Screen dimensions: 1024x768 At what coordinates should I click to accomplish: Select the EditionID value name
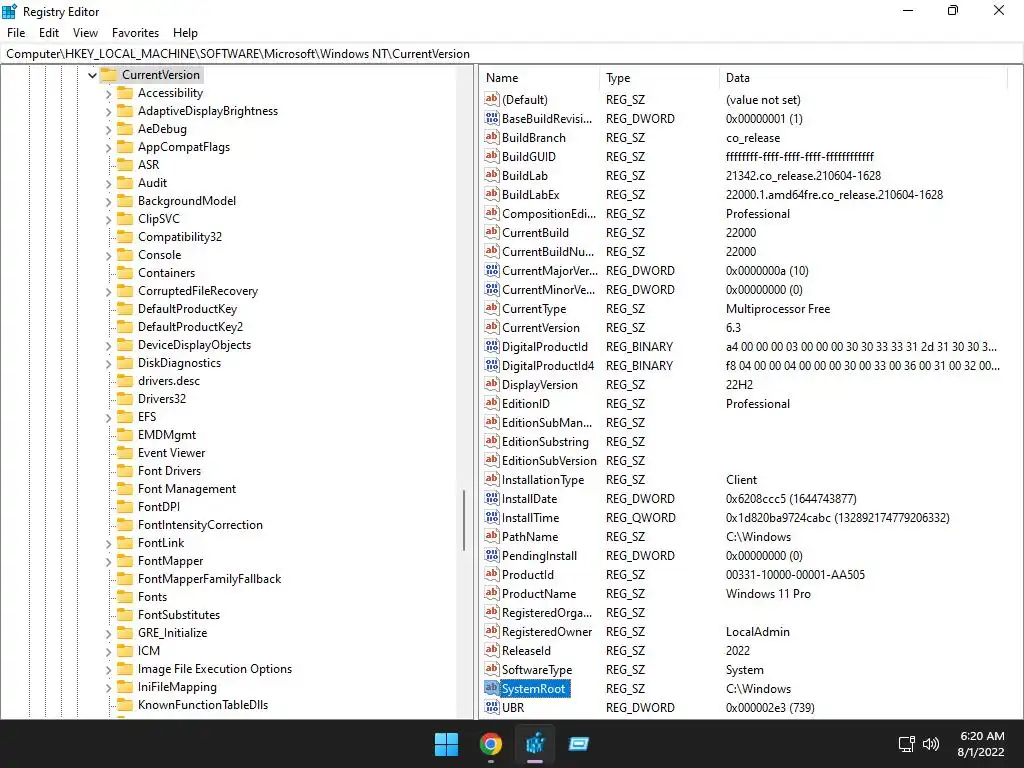point(526,404)
